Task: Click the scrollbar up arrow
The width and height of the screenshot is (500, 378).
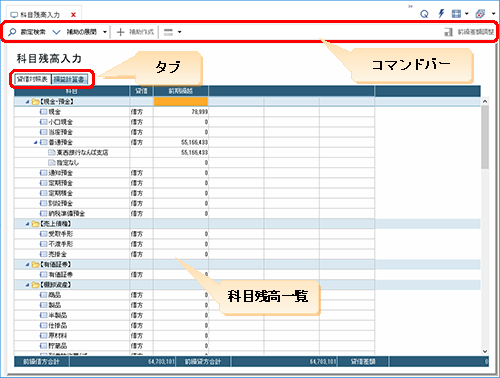Action: point(485,101)
